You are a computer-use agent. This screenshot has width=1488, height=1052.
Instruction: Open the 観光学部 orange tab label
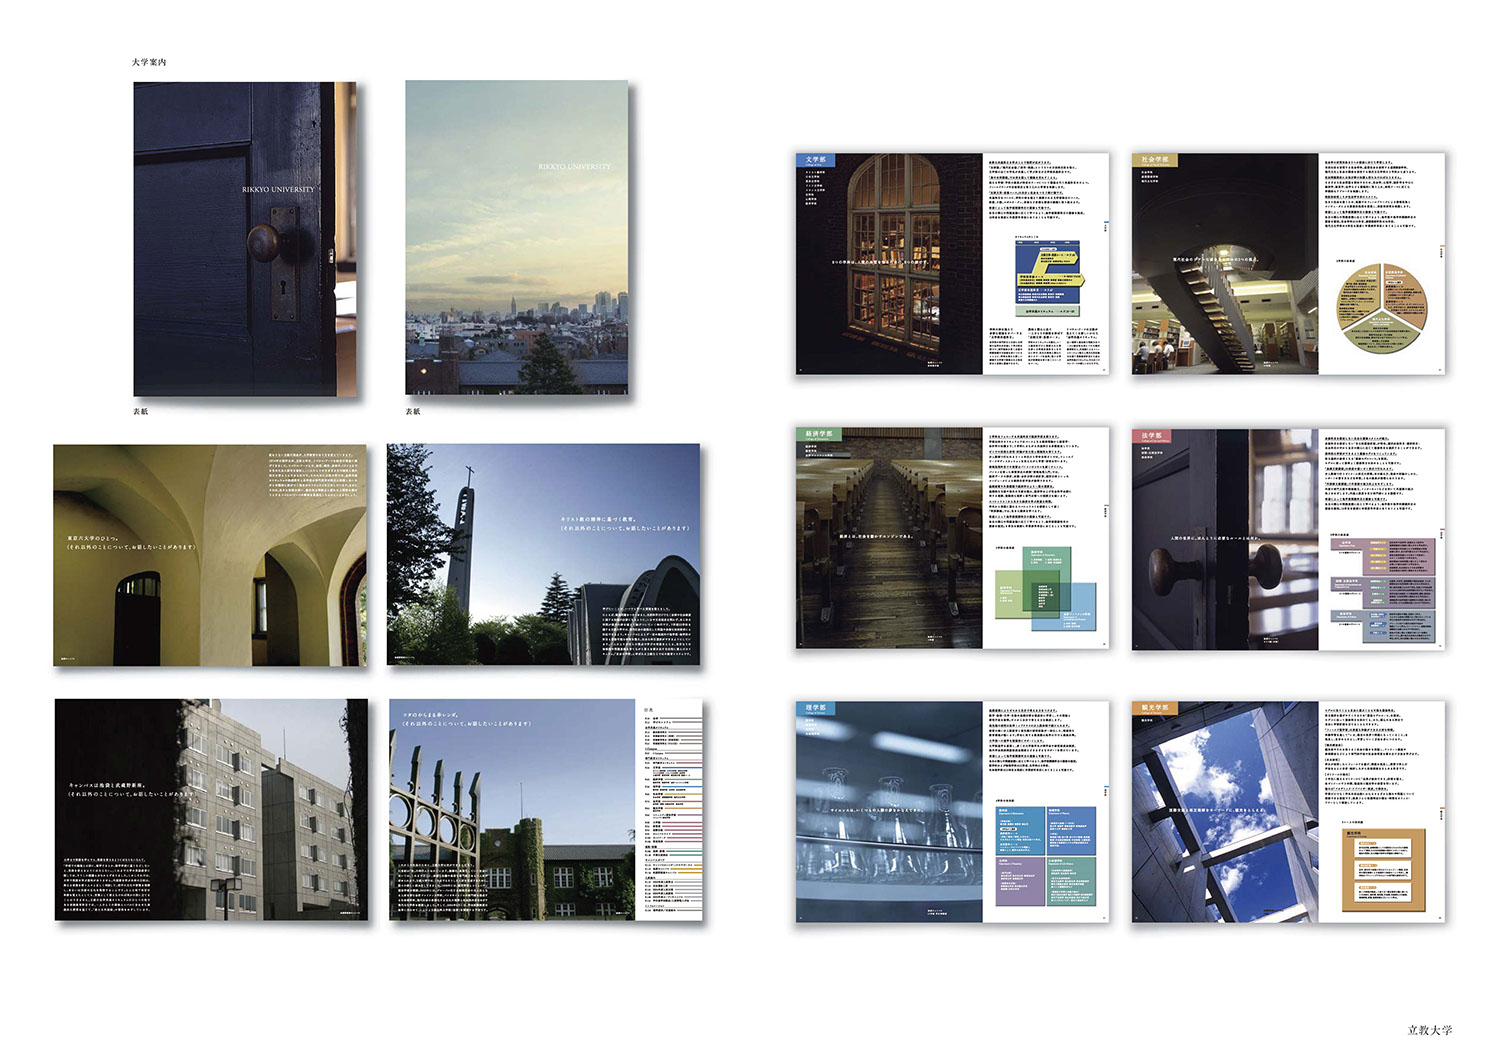click(1155, 708)
